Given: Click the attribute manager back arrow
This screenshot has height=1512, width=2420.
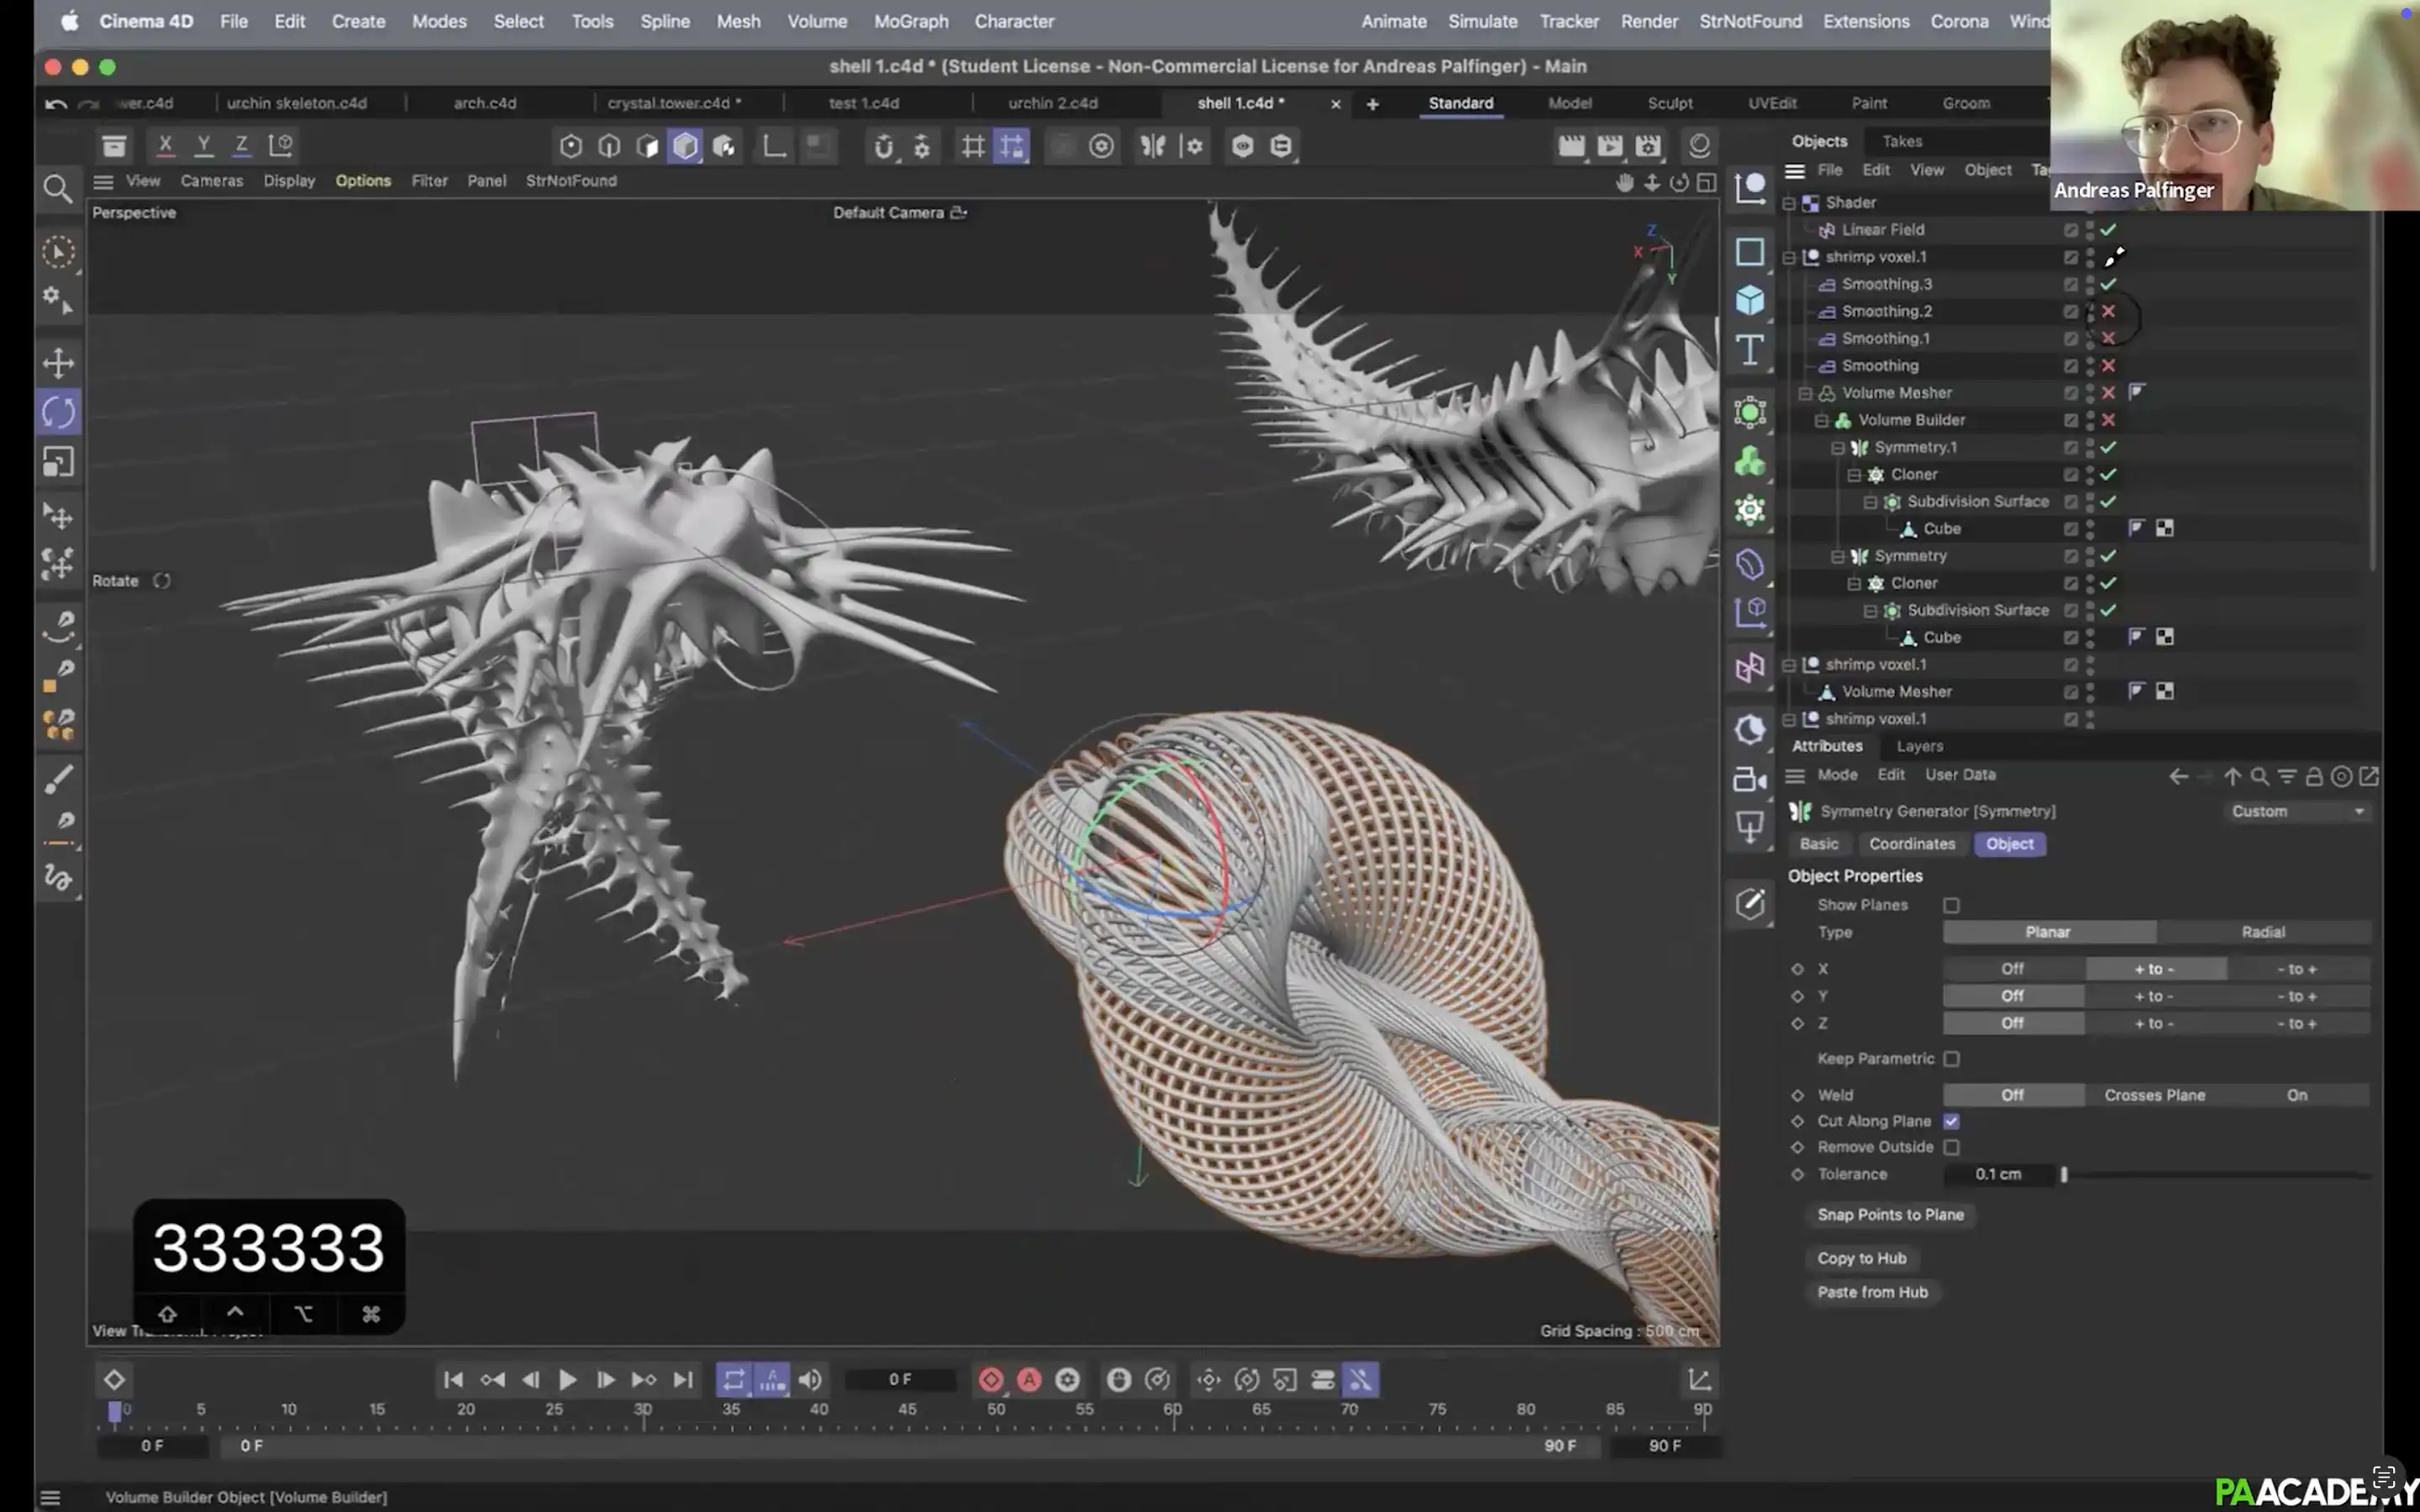Looking at the screenshot, I should pos(2178,776).
